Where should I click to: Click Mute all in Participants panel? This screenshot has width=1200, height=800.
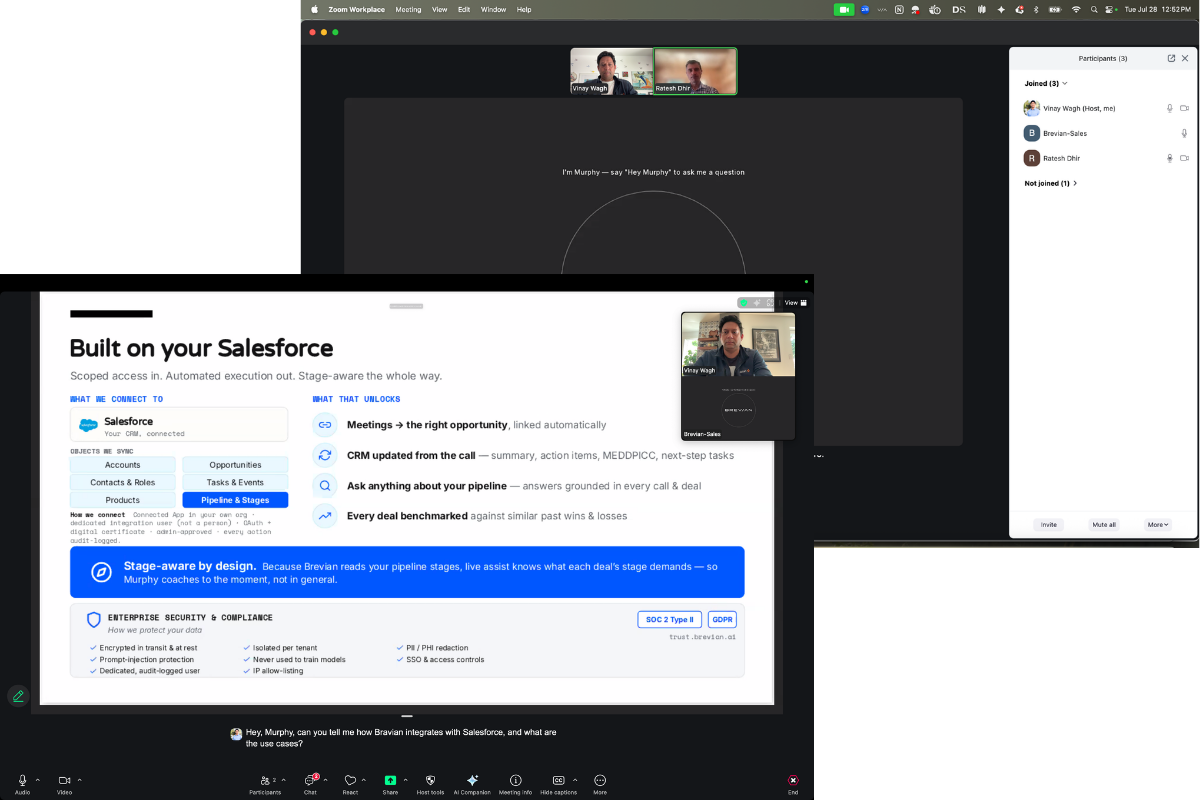[x=1104, y=524]
